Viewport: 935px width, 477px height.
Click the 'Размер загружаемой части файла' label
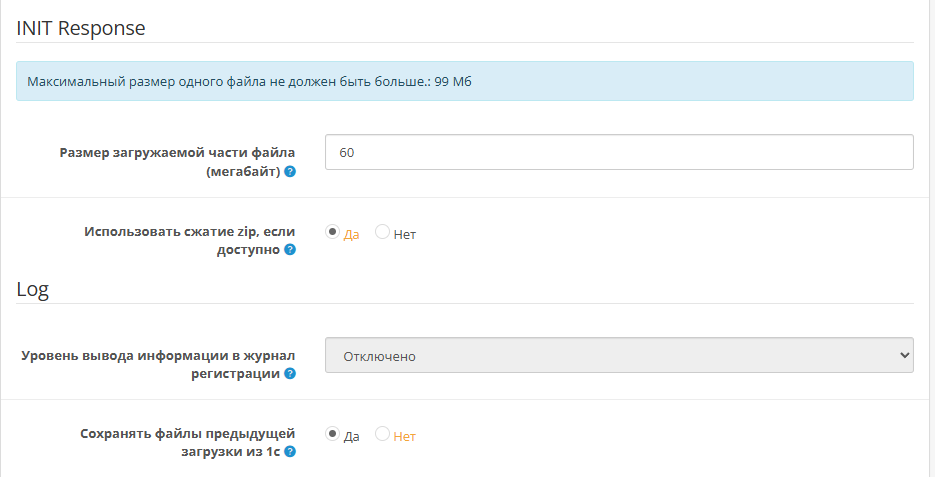click(x=177, y=153)
